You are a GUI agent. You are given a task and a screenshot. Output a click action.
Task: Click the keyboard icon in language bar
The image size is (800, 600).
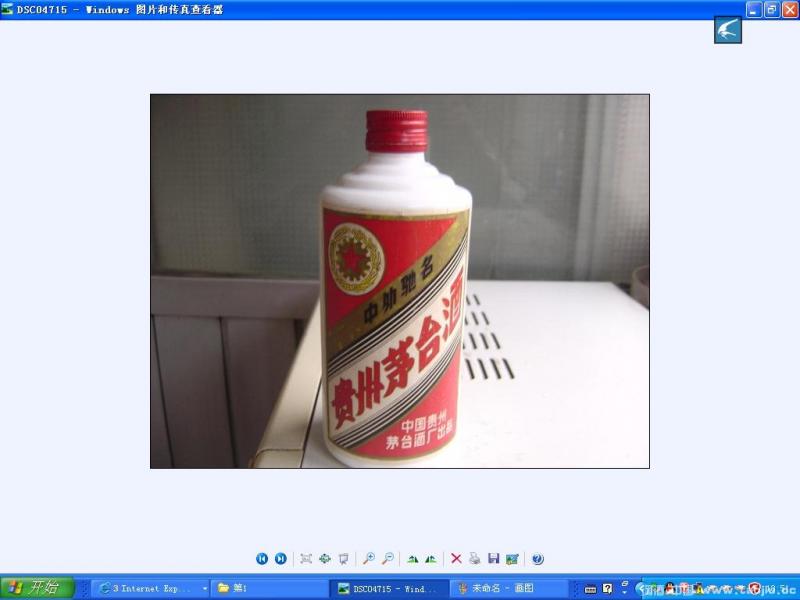(x=590, y=589)
